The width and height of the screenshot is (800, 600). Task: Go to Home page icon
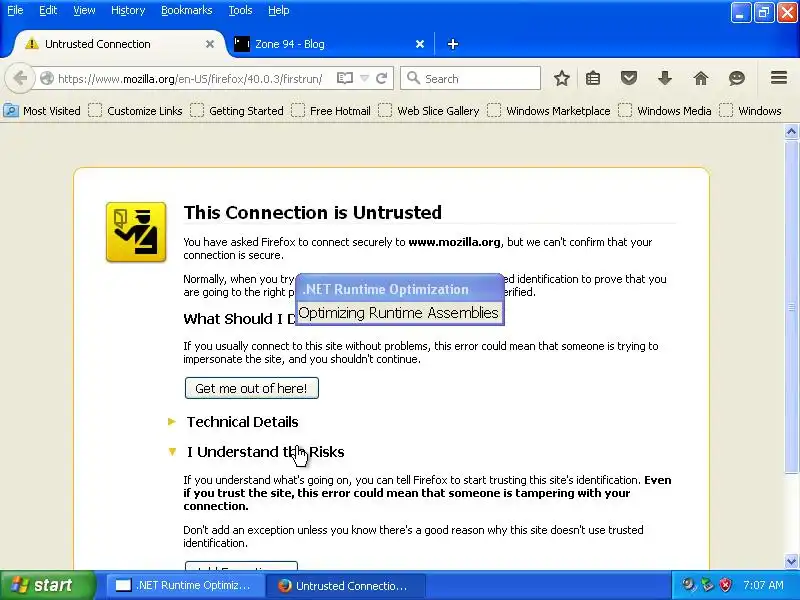click(x=701, y=78)
